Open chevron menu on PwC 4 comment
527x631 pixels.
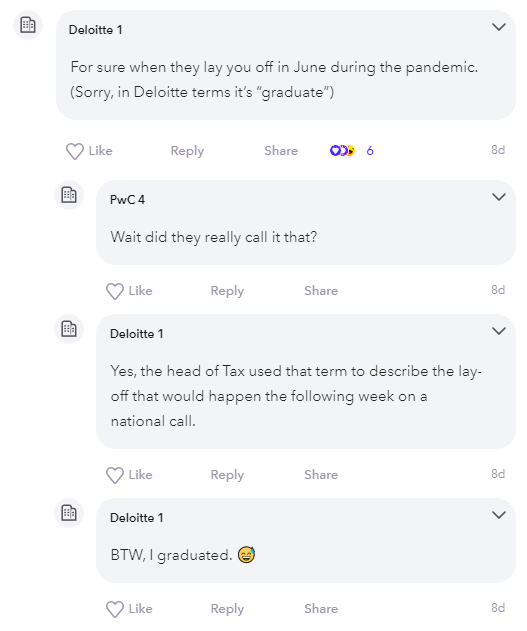click(499, 197)
